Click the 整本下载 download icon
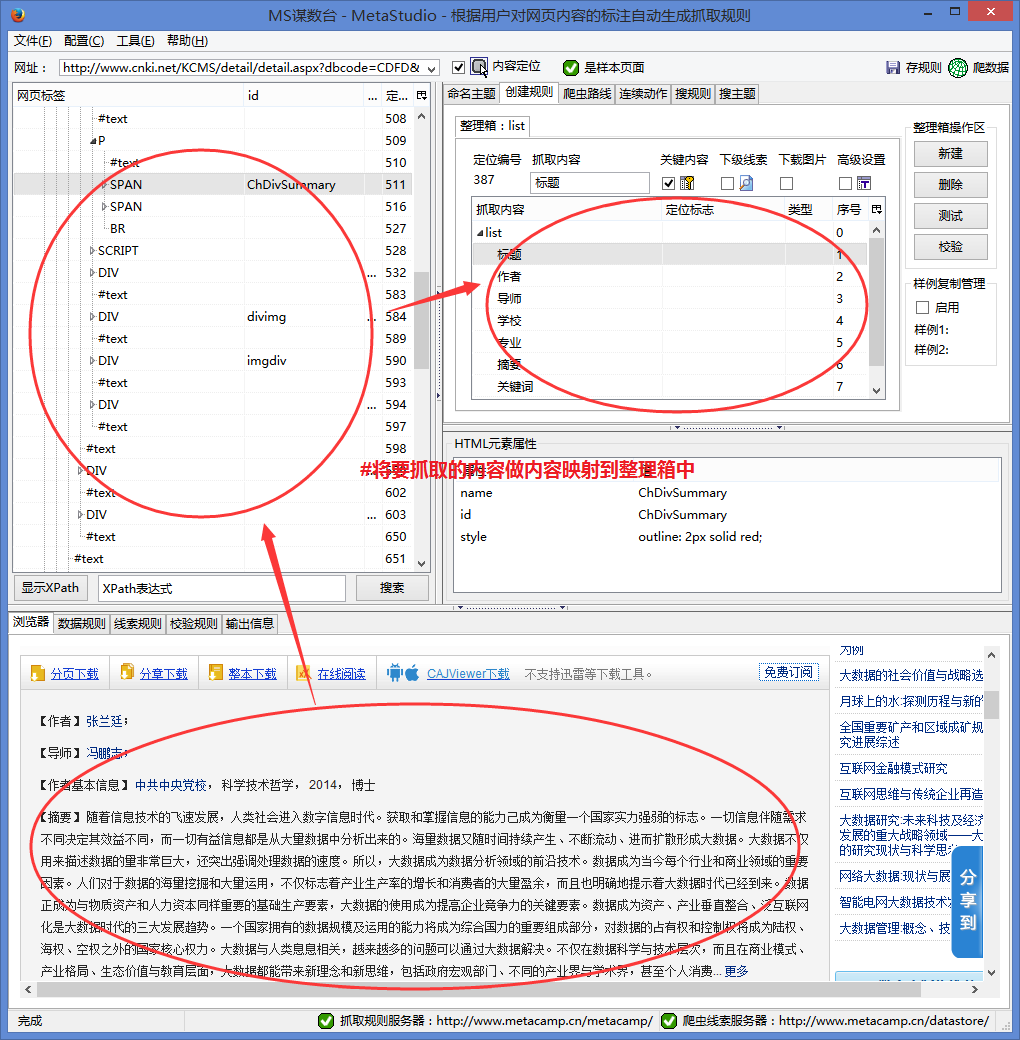1020x1040 pixels. tap(216, 673)
